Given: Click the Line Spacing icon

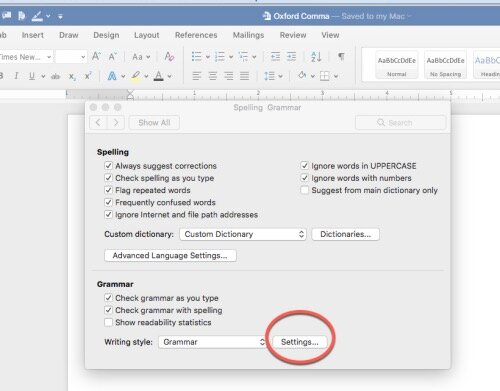Looking at the screenshot, I should 269,76.
